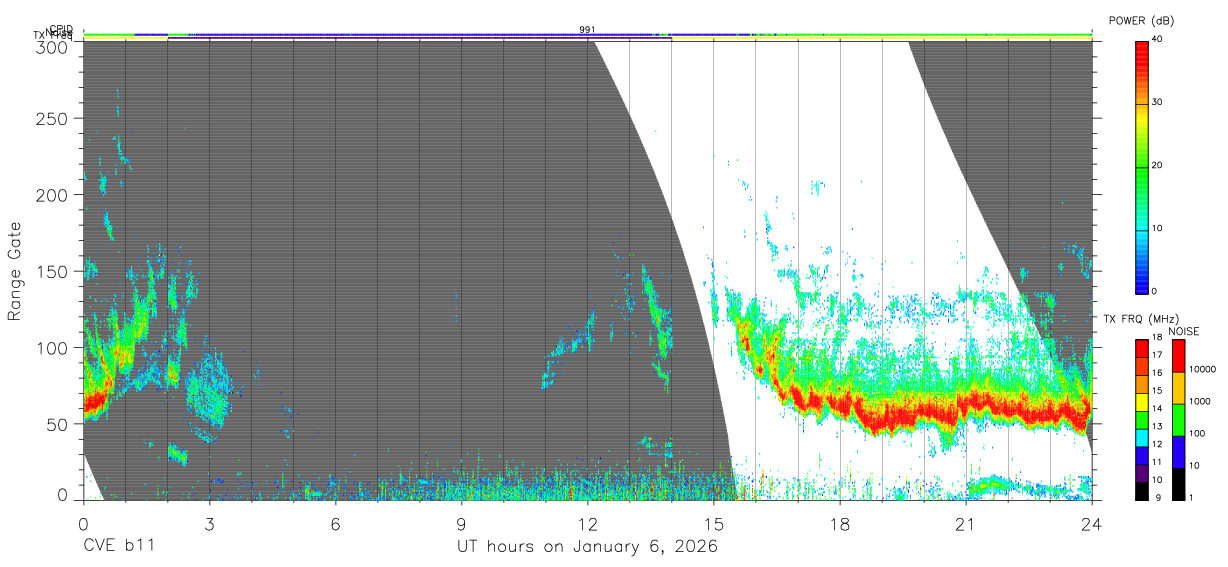Screen dimensions: 1228x567
Task: Click the 15 tick on UT hours axis
Action: [713, 523]
